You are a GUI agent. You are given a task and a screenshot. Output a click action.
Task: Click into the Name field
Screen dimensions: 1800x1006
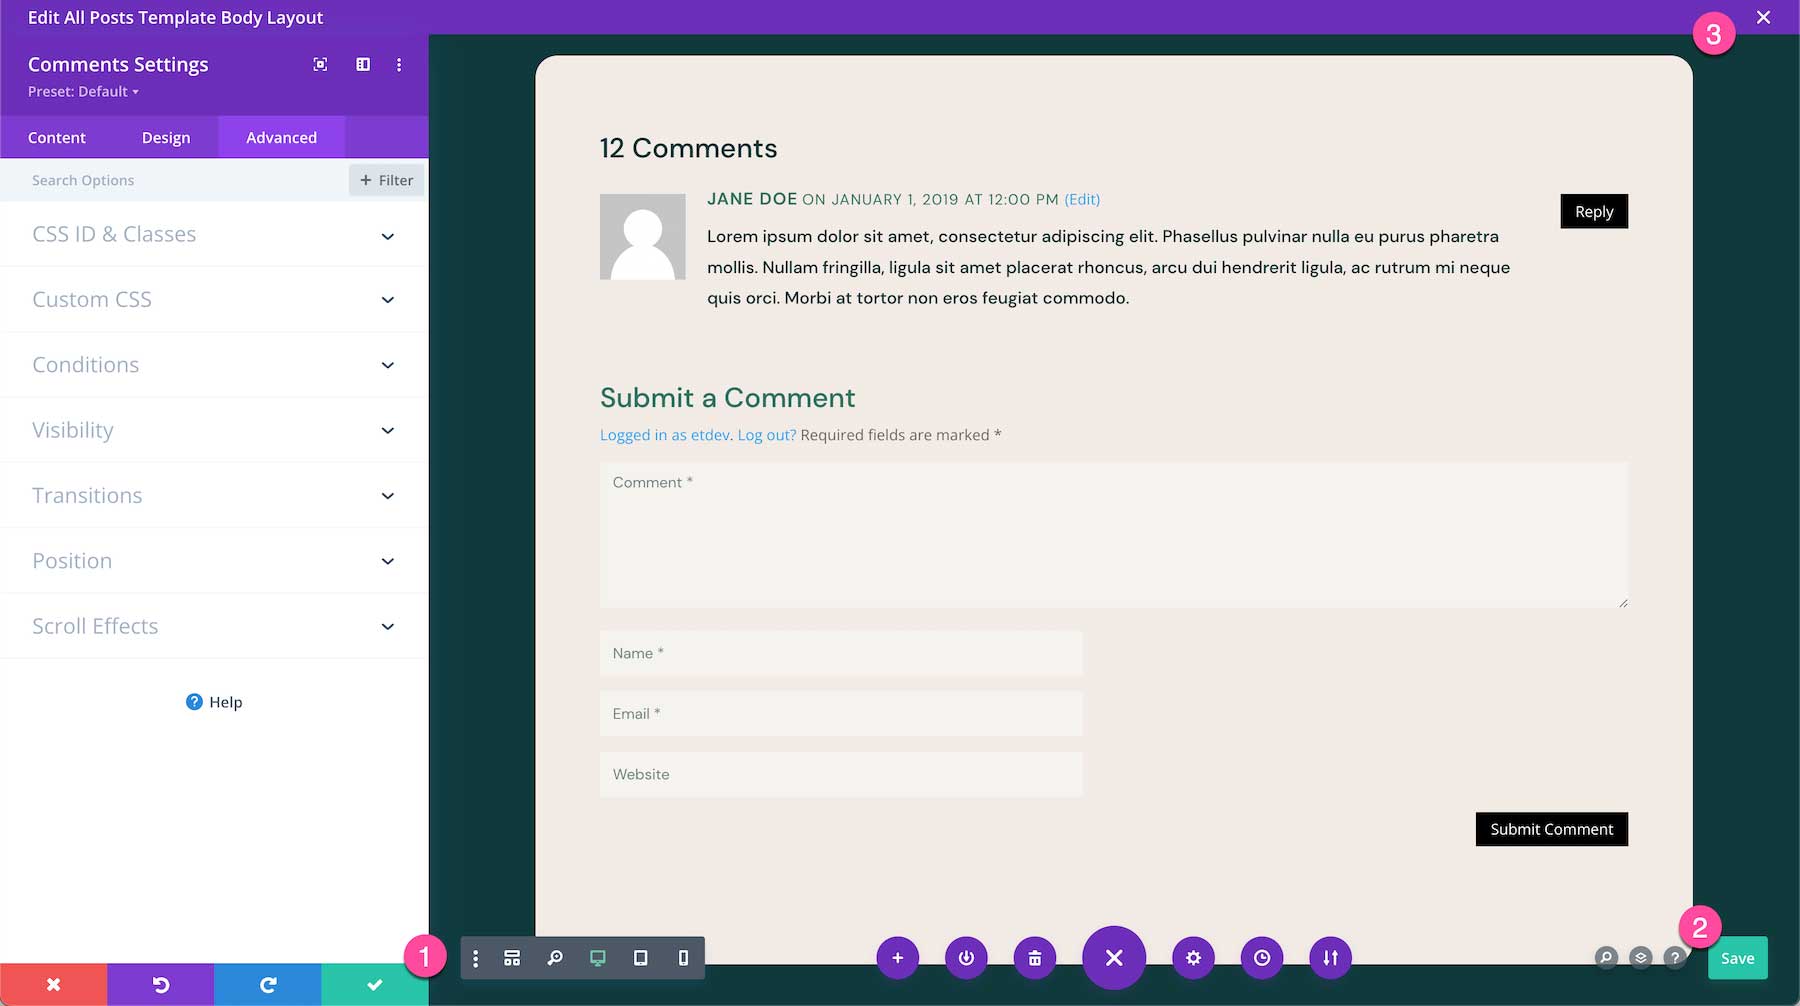pyautogui.click(x=841, y=653)
